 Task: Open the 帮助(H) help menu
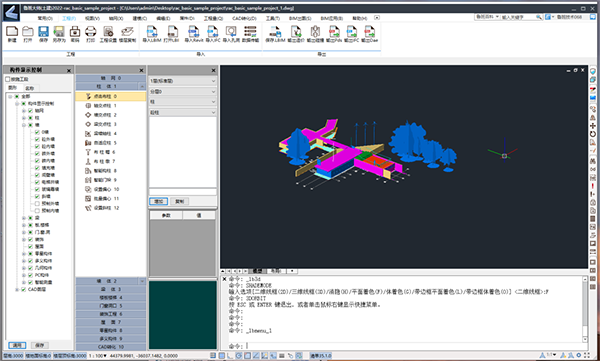pyautogui.click(x=359, y=18)
